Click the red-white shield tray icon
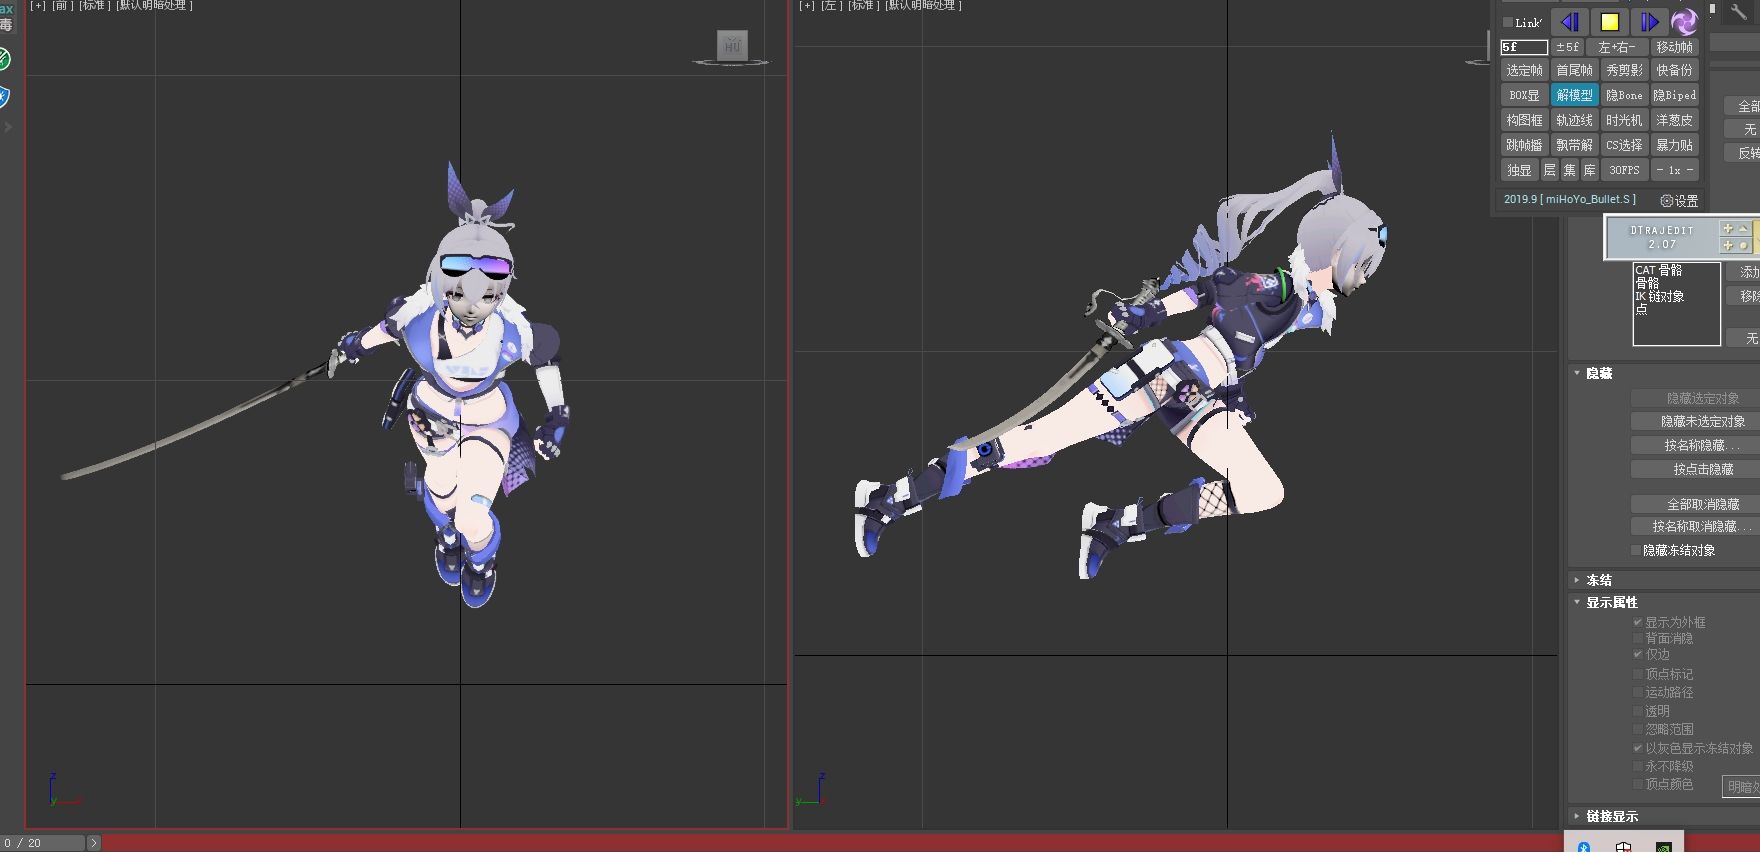 point(1623,846)
